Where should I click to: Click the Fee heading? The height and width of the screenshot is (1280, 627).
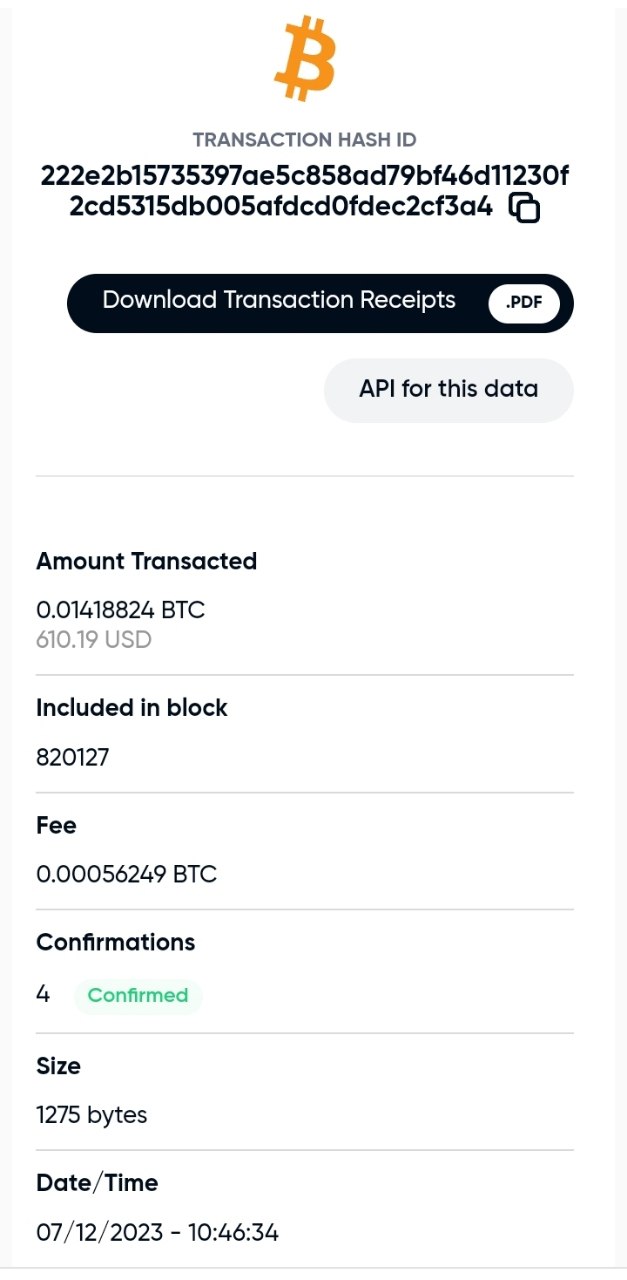56,825
